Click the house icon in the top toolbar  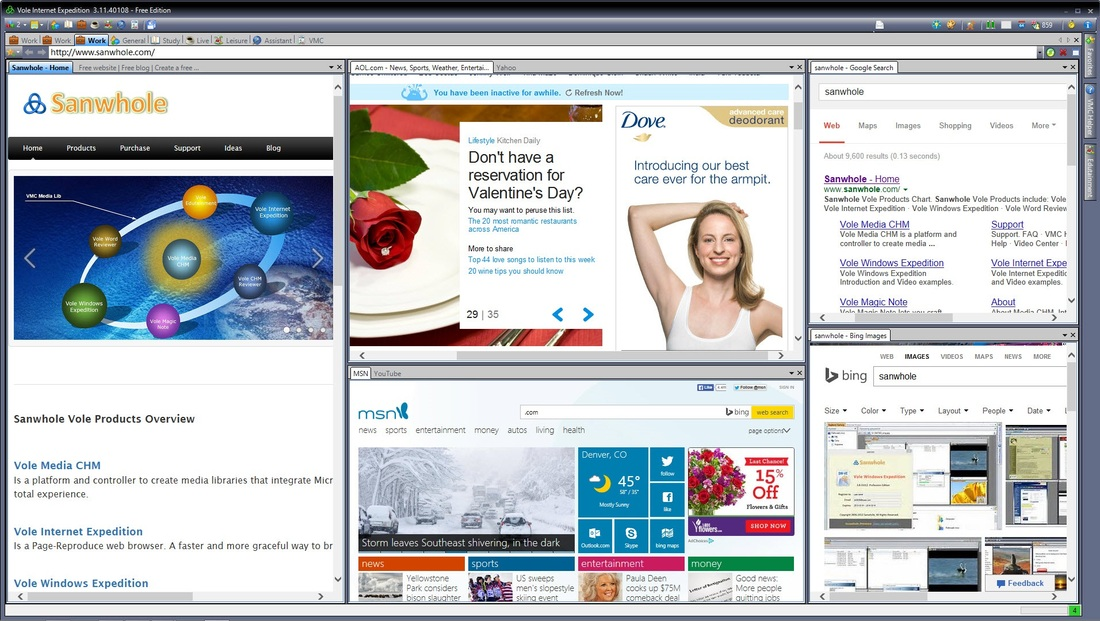pyautogui.click(x=54, y=25)
